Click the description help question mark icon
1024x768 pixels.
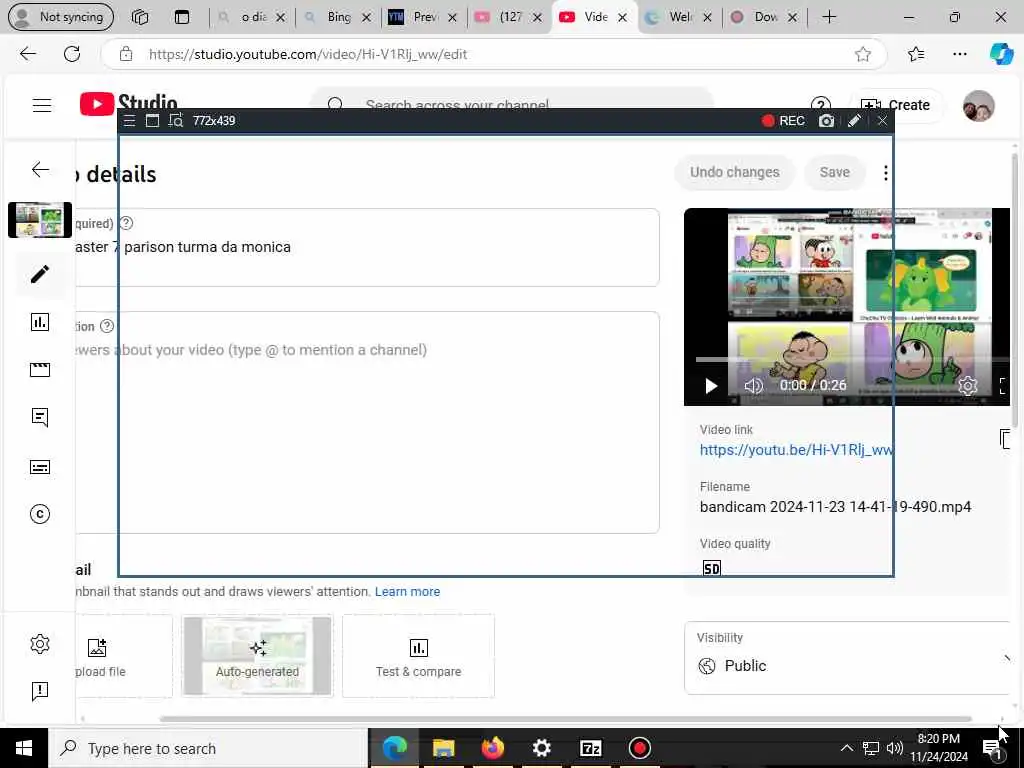click(107, 326)
